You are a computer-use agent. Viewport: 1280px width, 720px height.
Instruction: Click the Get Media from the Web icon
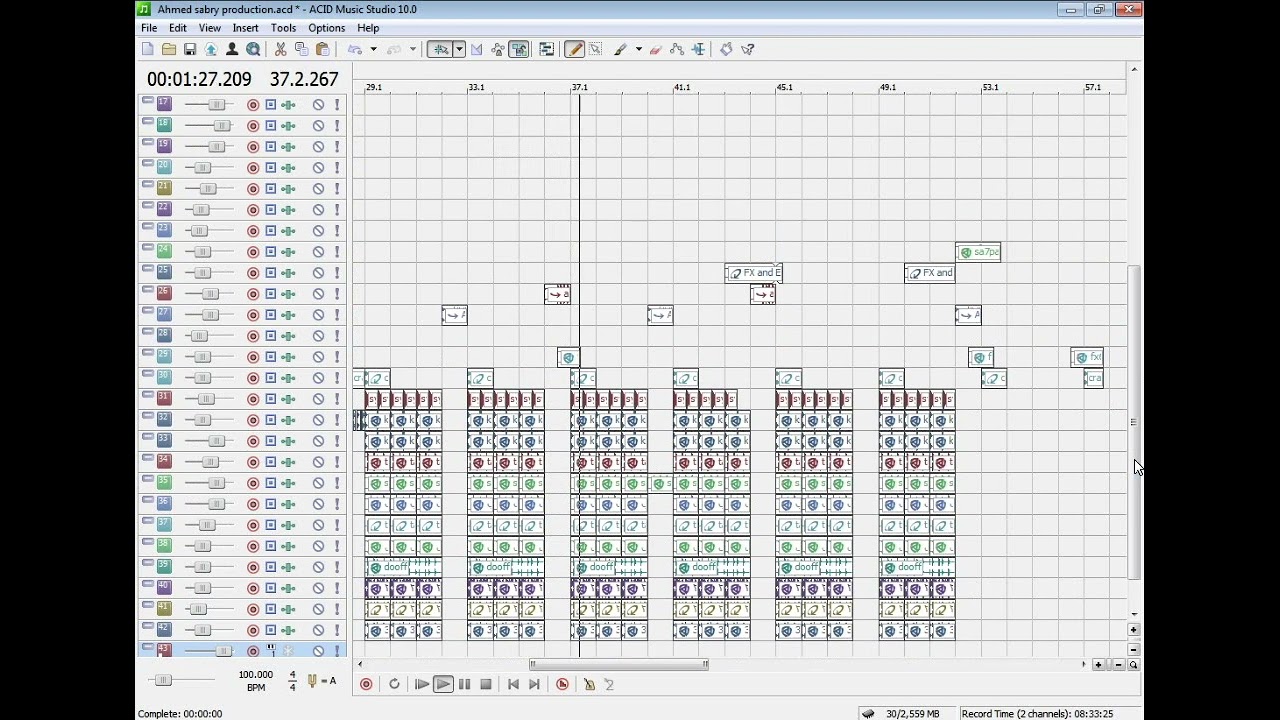[253, 49]
